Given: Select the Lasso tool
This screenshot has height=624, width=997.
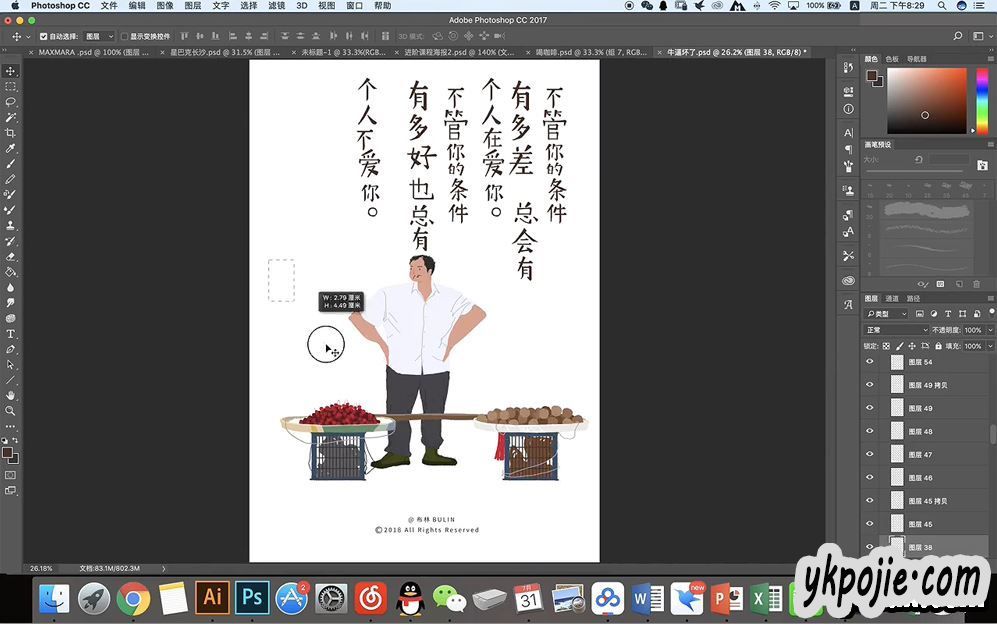Looking at the screenshot, I should (10, 102).
